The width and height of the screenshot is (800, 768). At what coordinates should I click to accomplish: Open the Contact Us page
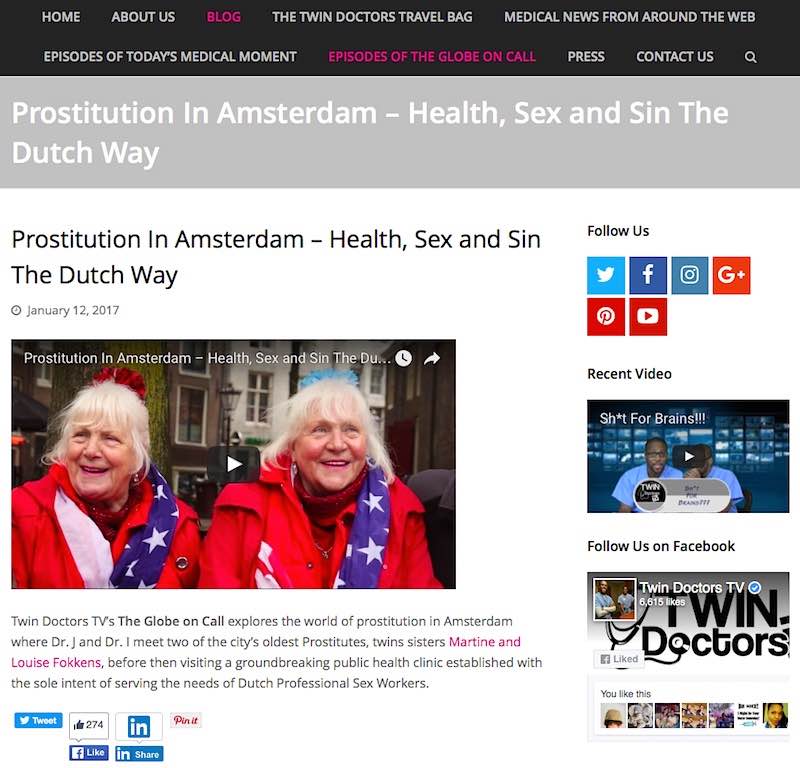[674, 57]
